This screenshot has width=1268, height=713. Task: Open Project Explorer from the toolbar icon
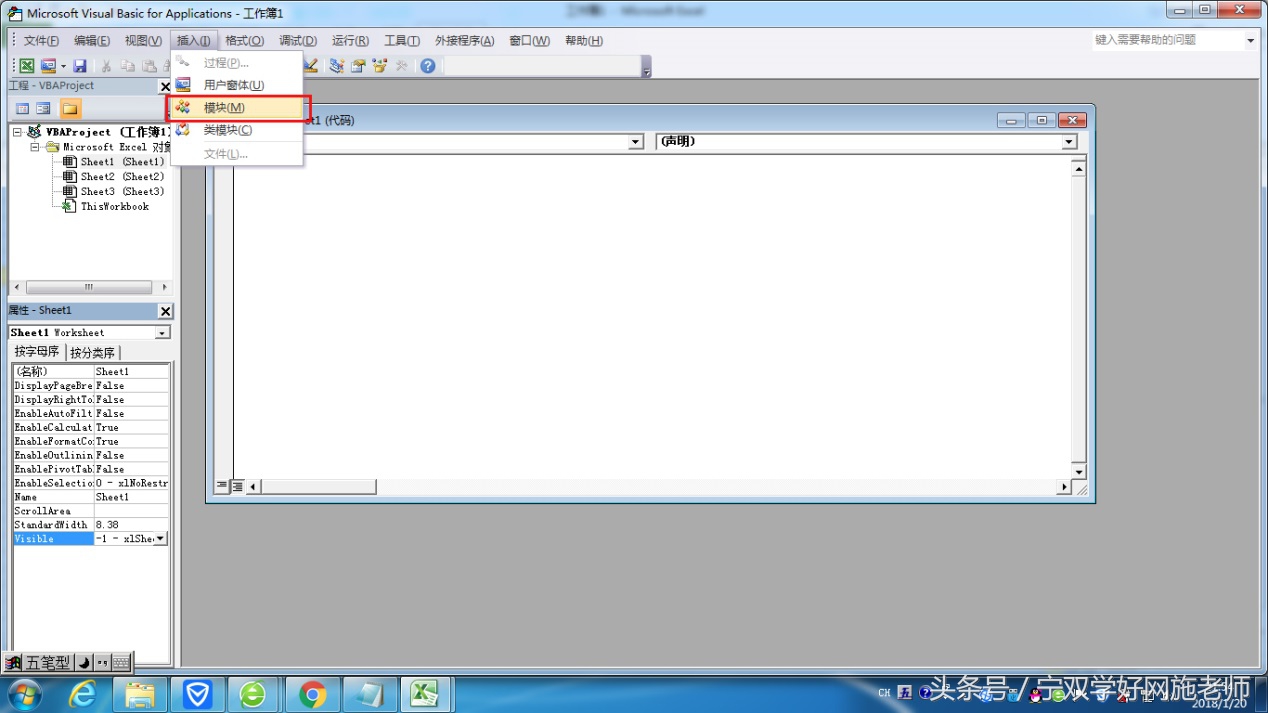(x=337, y=66)
